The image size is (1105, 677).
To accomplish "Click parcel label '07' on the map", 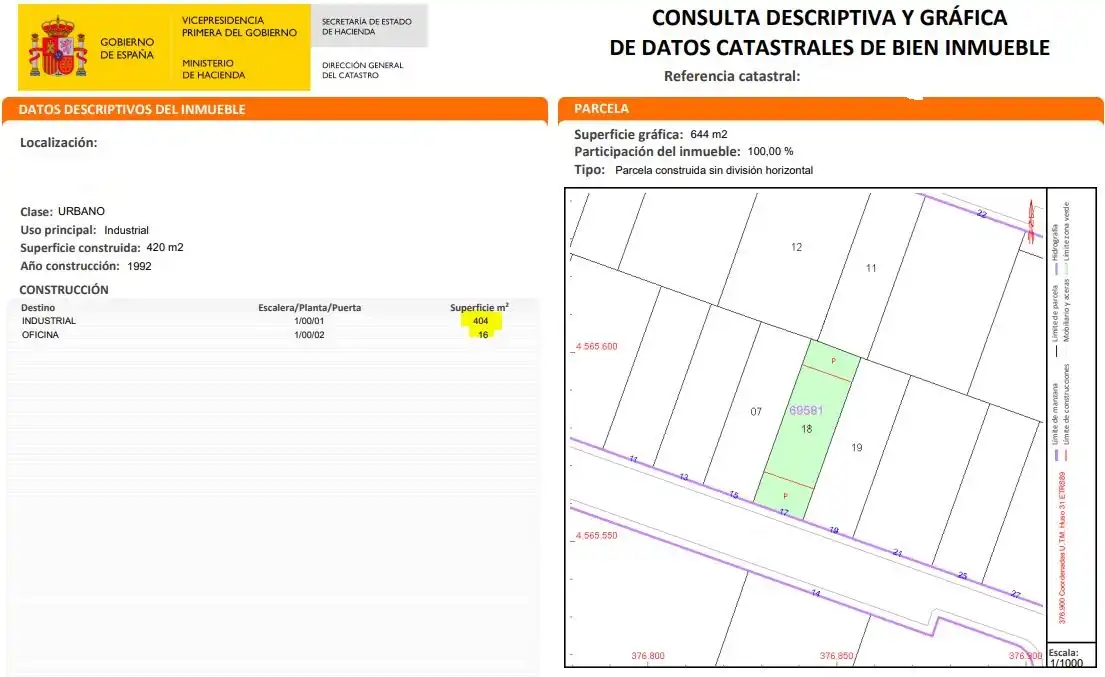I will [755, 411].
